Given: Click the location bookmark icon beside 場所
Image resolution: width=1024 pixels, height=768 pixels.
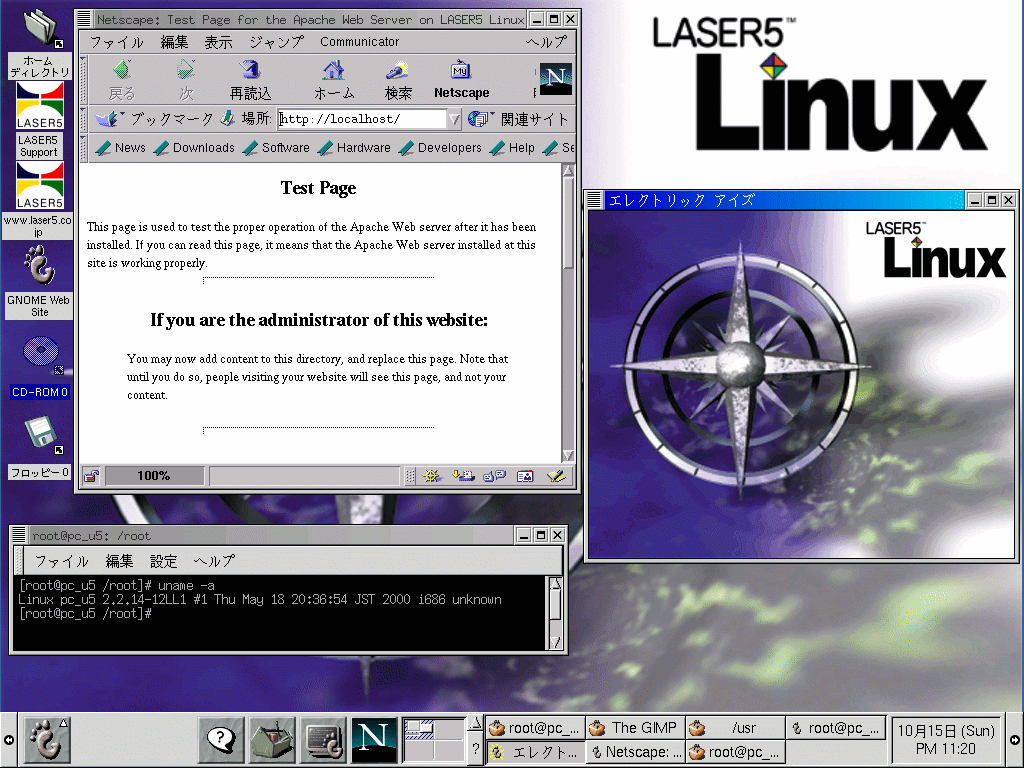Looking at the screenshot, I should click(x=227, y=118).
